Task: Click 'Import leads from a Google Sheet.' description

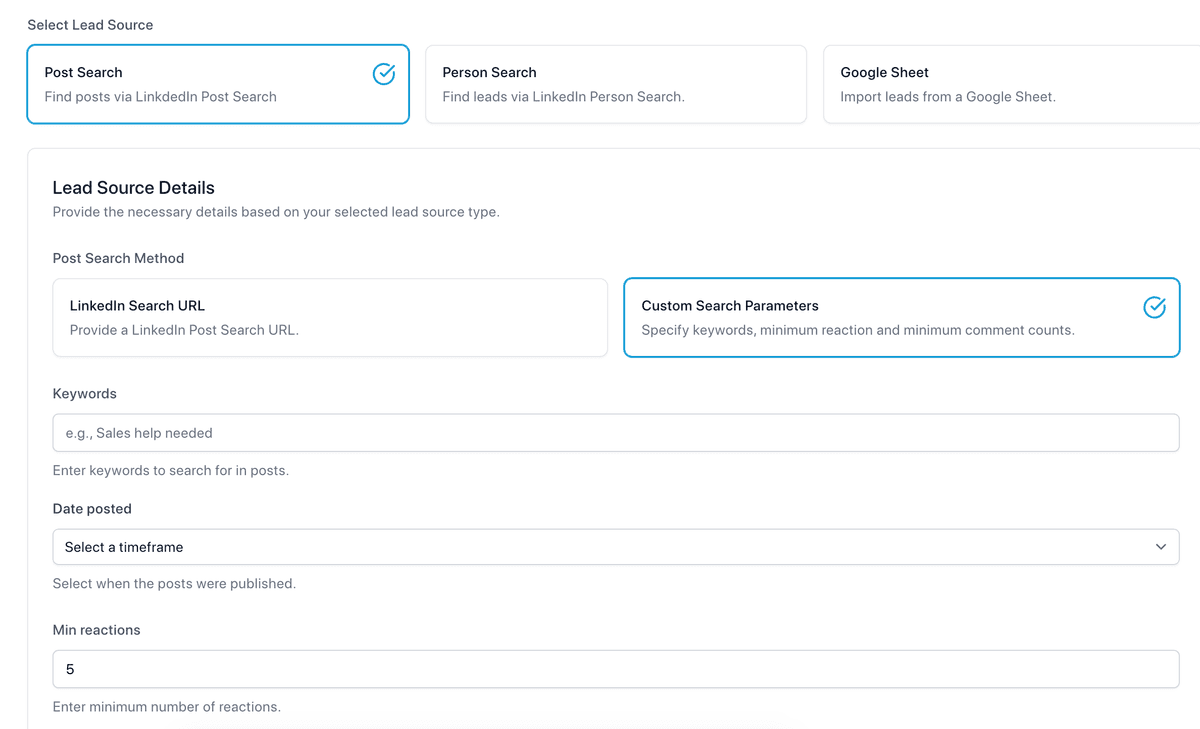Action: pyautogui.click(x=948, y=97)
